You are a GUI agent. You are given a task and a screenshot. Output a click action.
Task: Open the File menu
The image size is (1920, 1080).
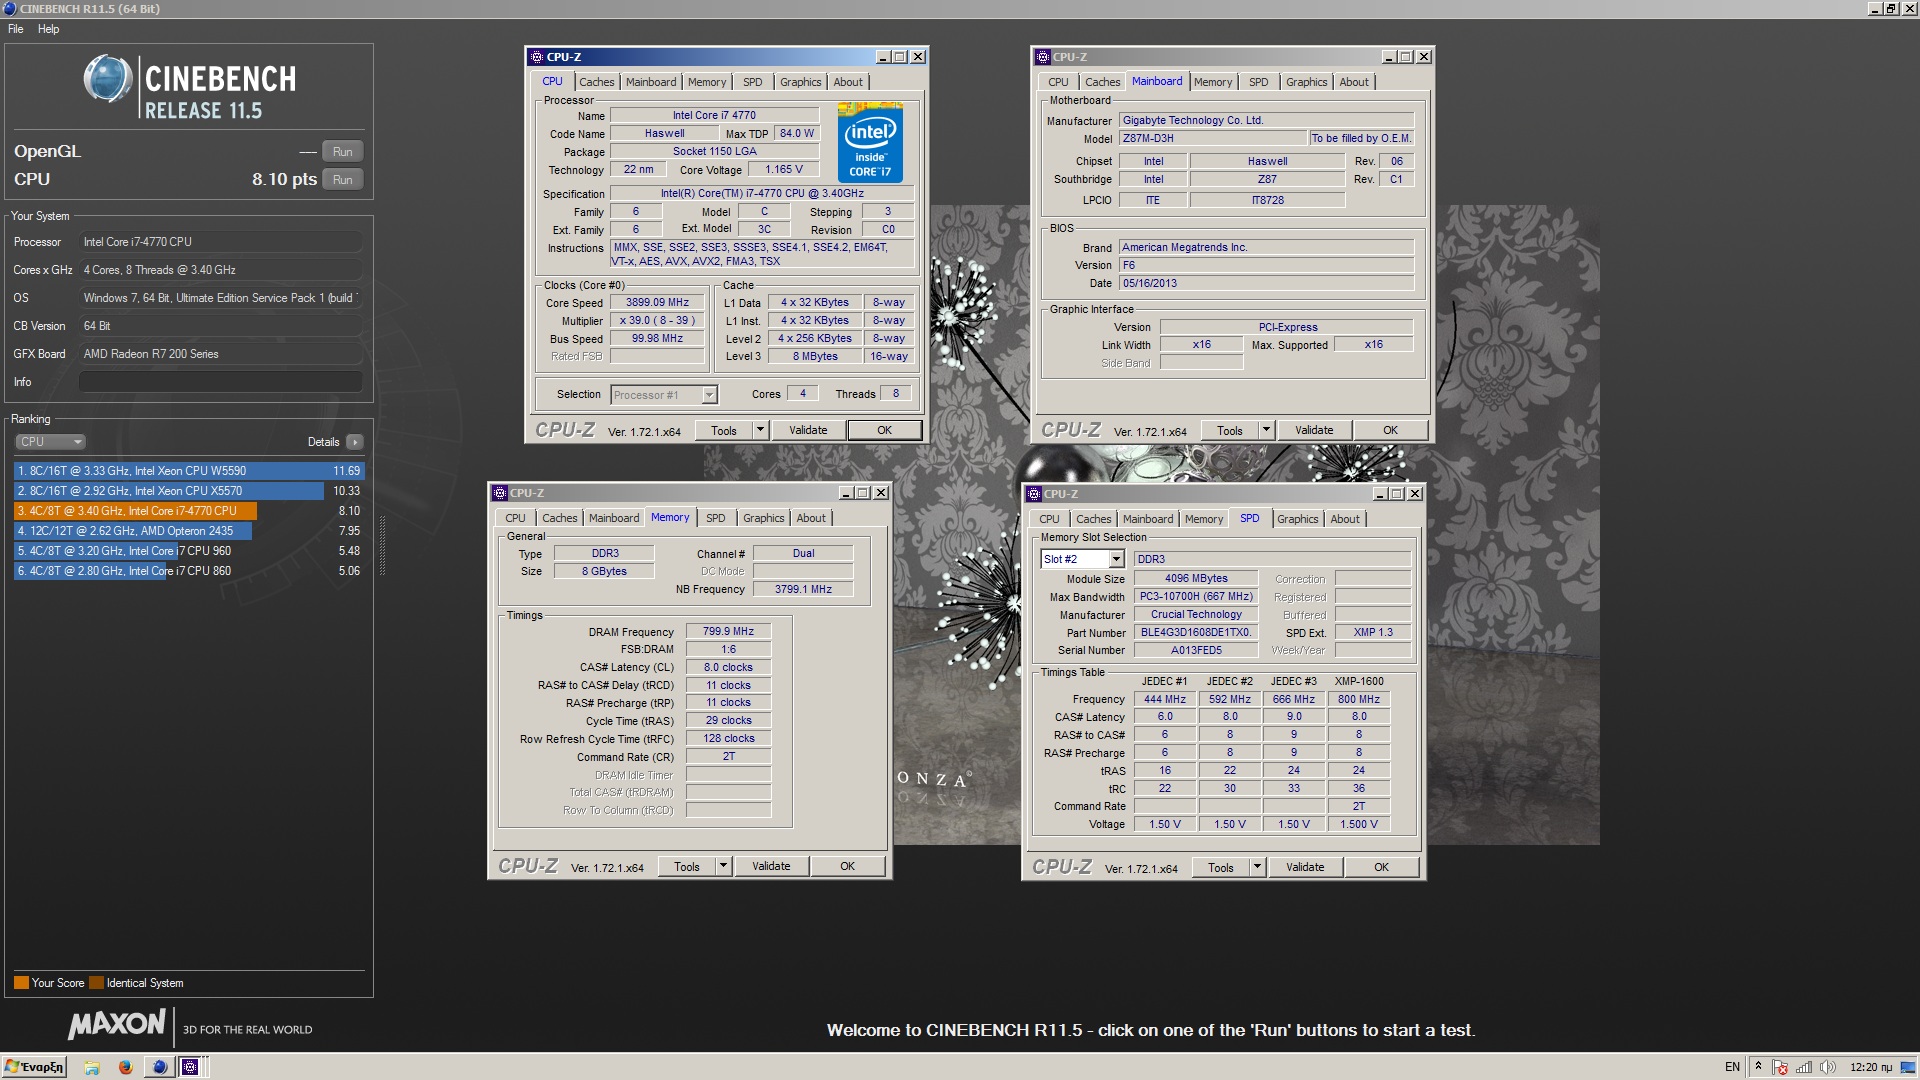pos(16,29)
